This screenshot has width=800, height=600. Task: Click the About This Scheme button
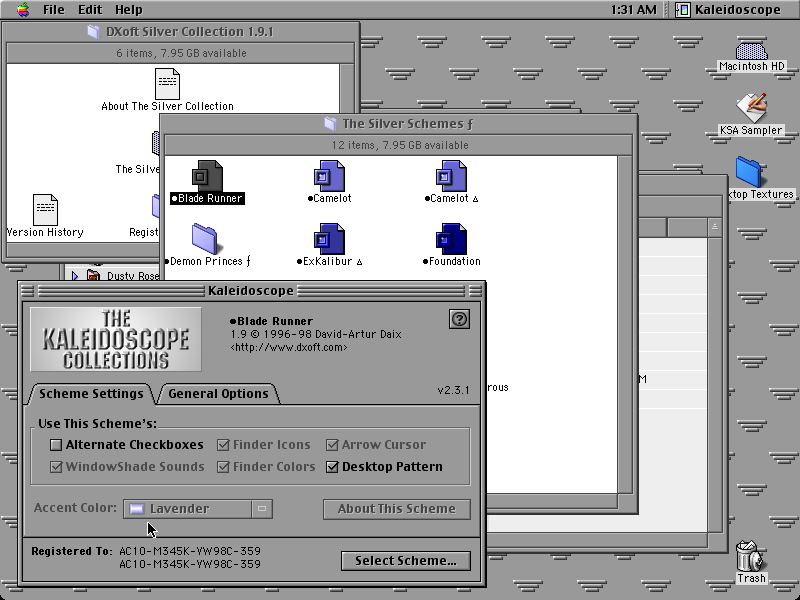[x=396, y=509]
